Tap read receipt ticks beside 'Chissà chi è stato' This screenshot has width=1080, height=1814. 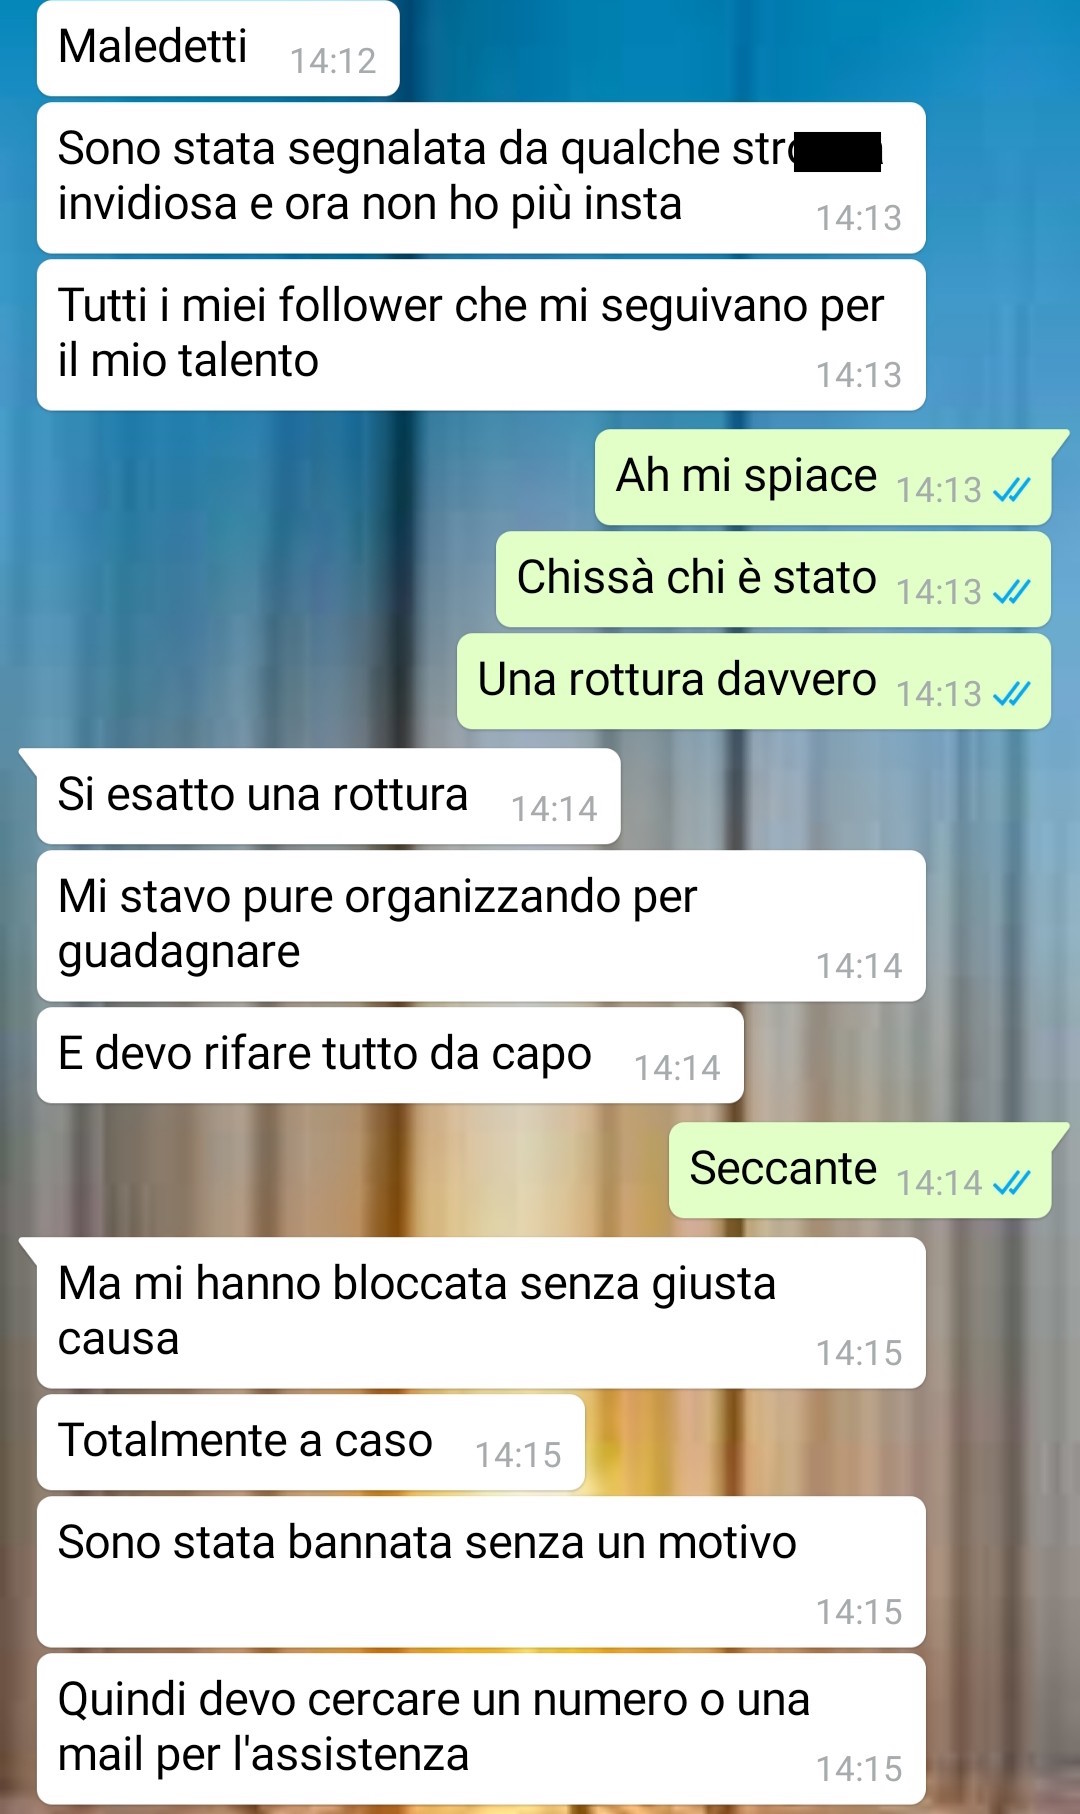pos(1011,592)
